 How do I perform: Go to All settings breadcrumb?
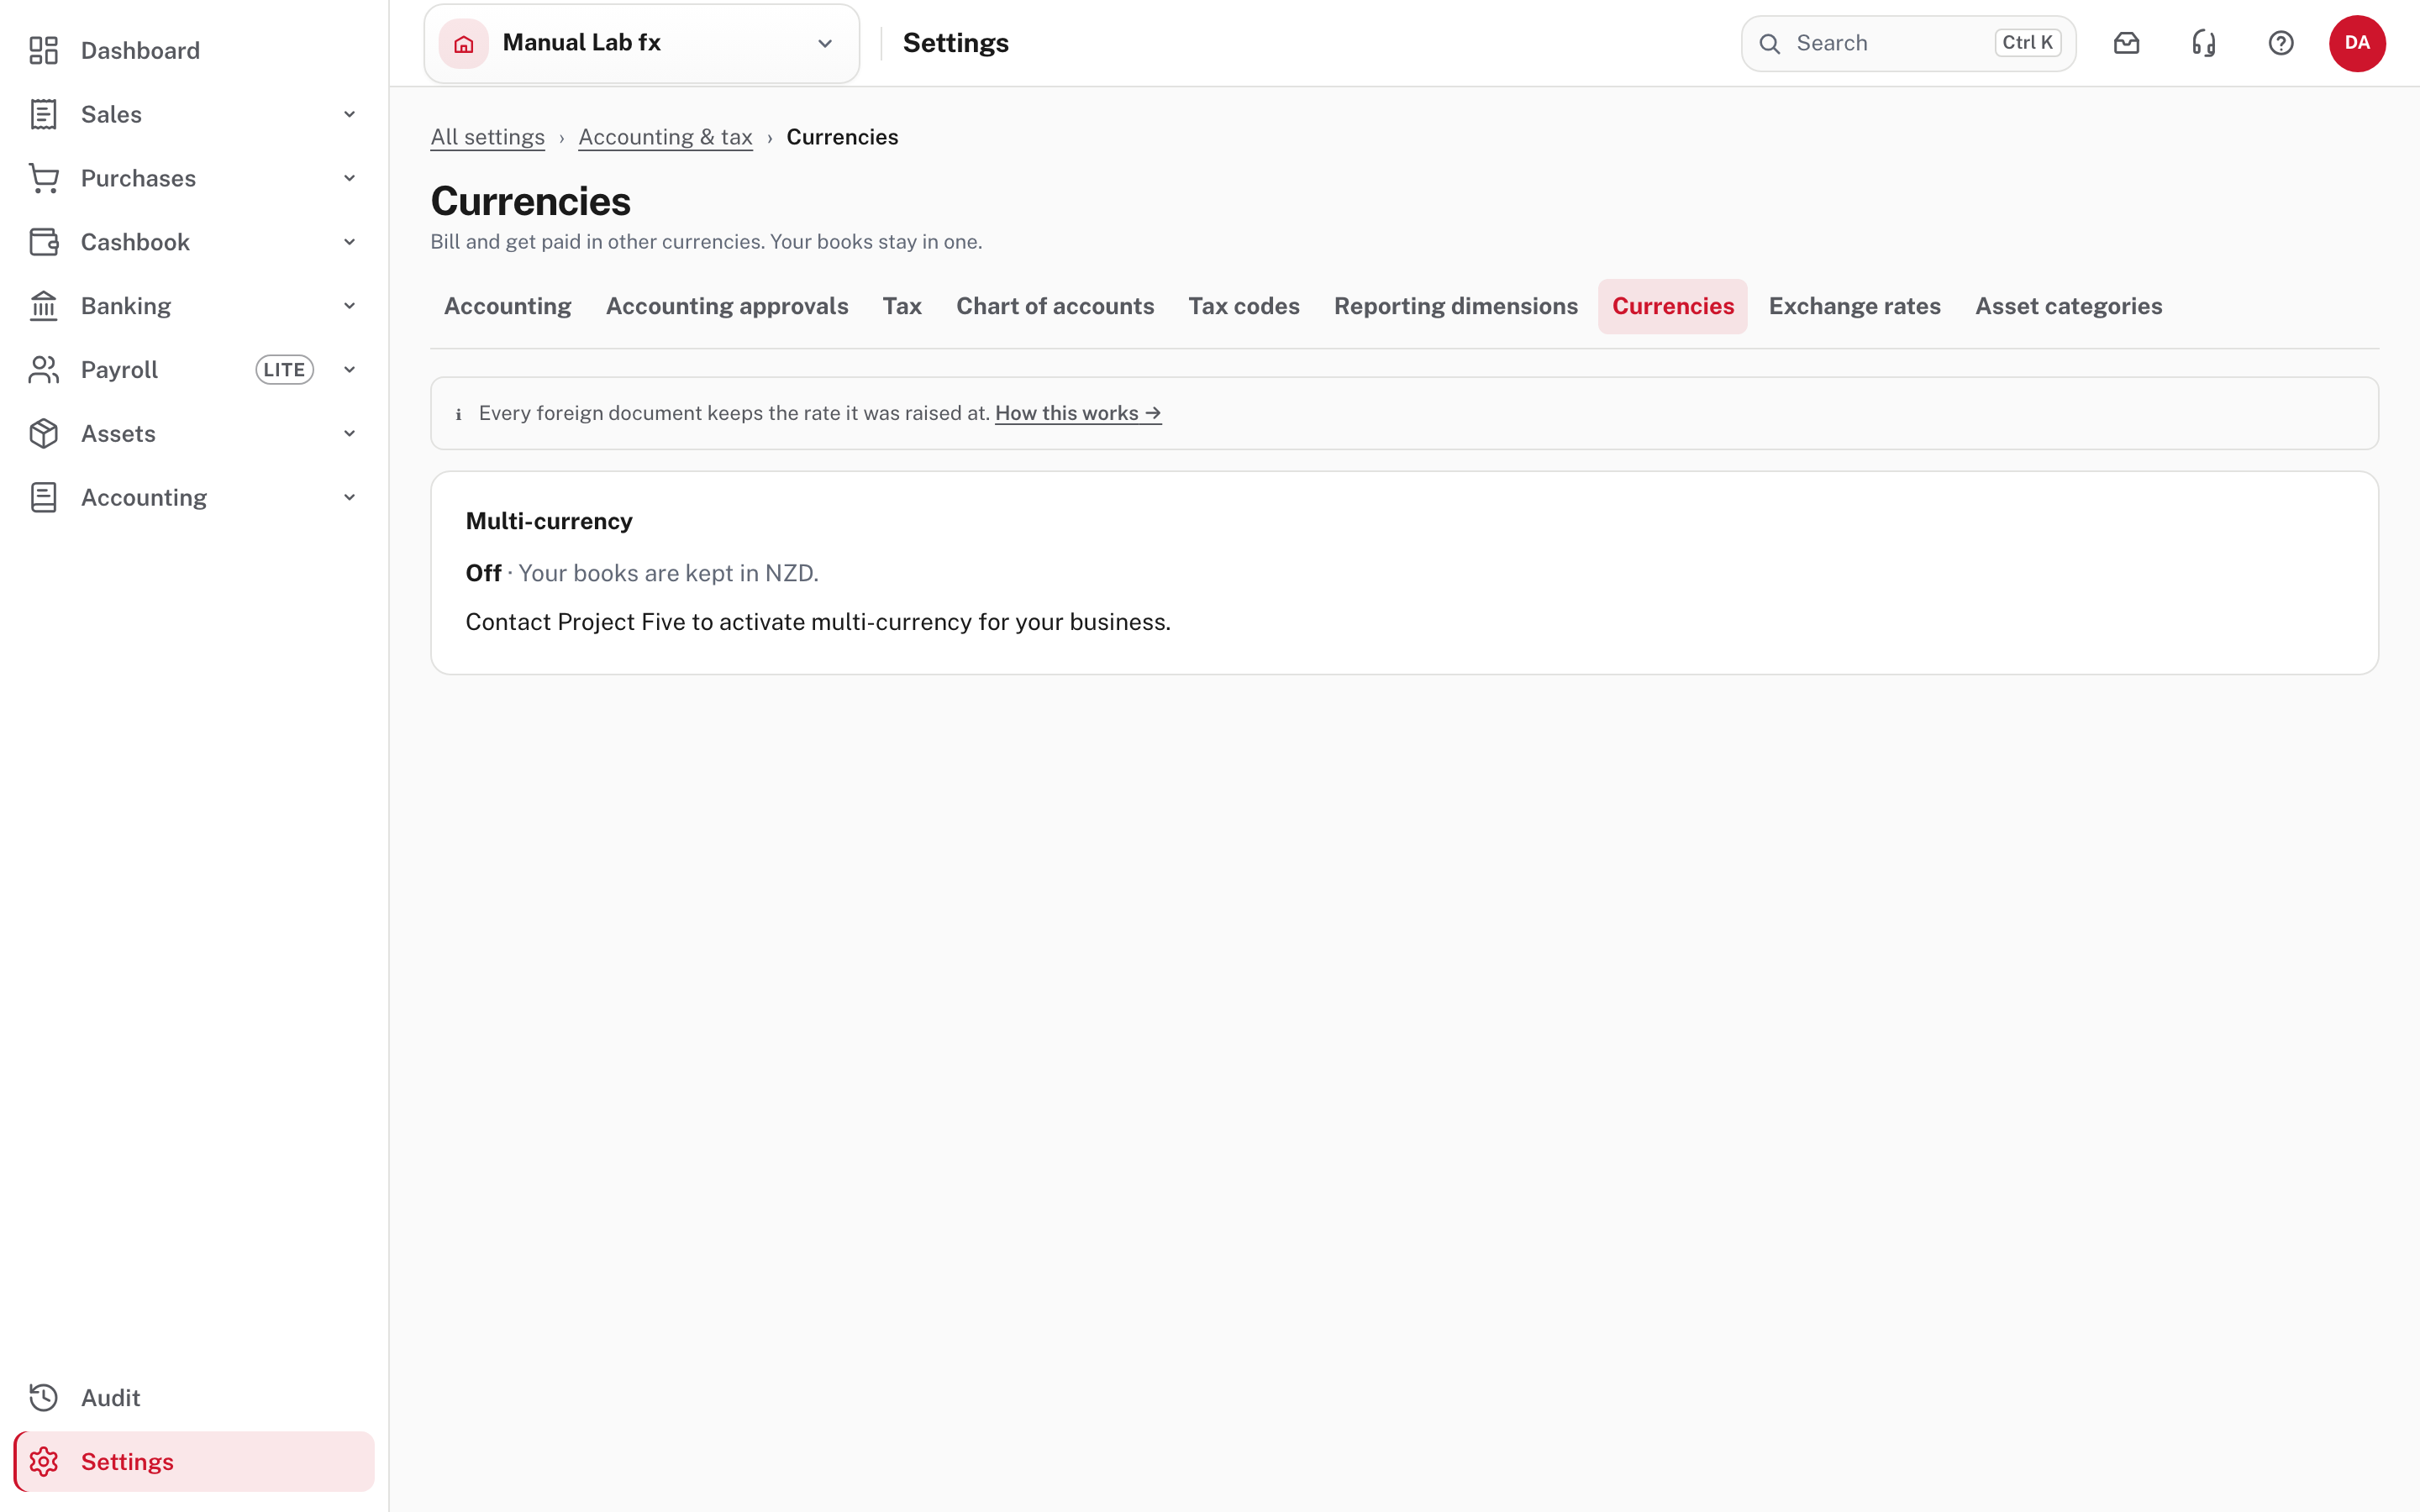488,137
